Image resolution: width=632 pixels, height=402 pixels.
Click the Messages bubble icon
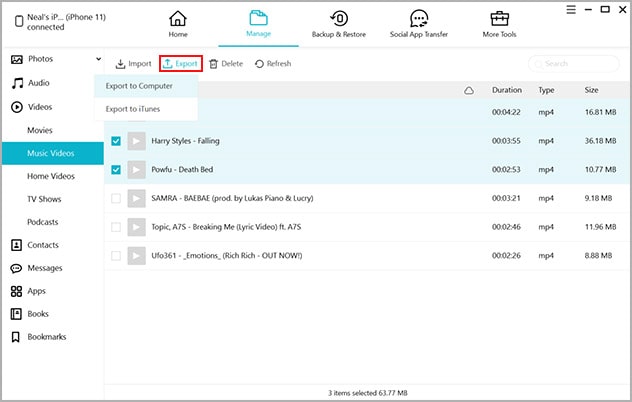click(16, 268)
